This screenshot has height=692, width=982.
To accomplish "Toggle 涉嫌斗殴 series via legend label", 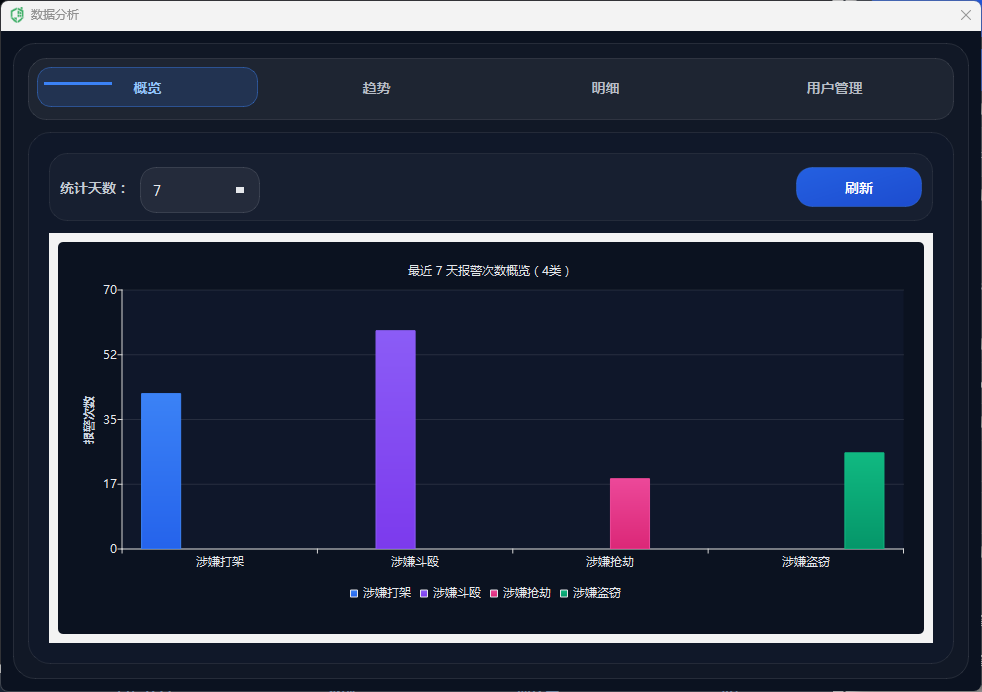I will [456, 593].
